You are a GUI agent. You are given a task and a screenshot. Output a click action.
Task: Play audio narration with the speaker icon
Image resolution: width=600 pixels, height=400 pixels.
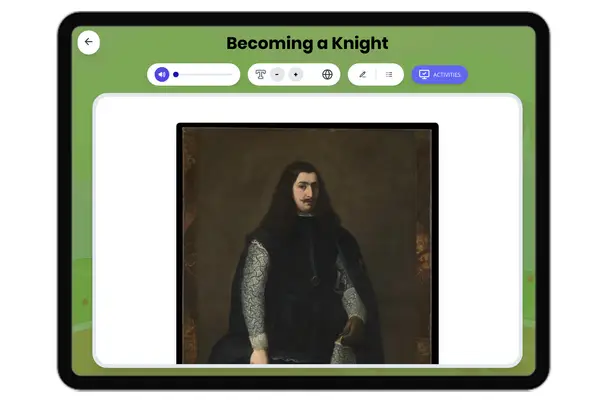click(161, 74)
